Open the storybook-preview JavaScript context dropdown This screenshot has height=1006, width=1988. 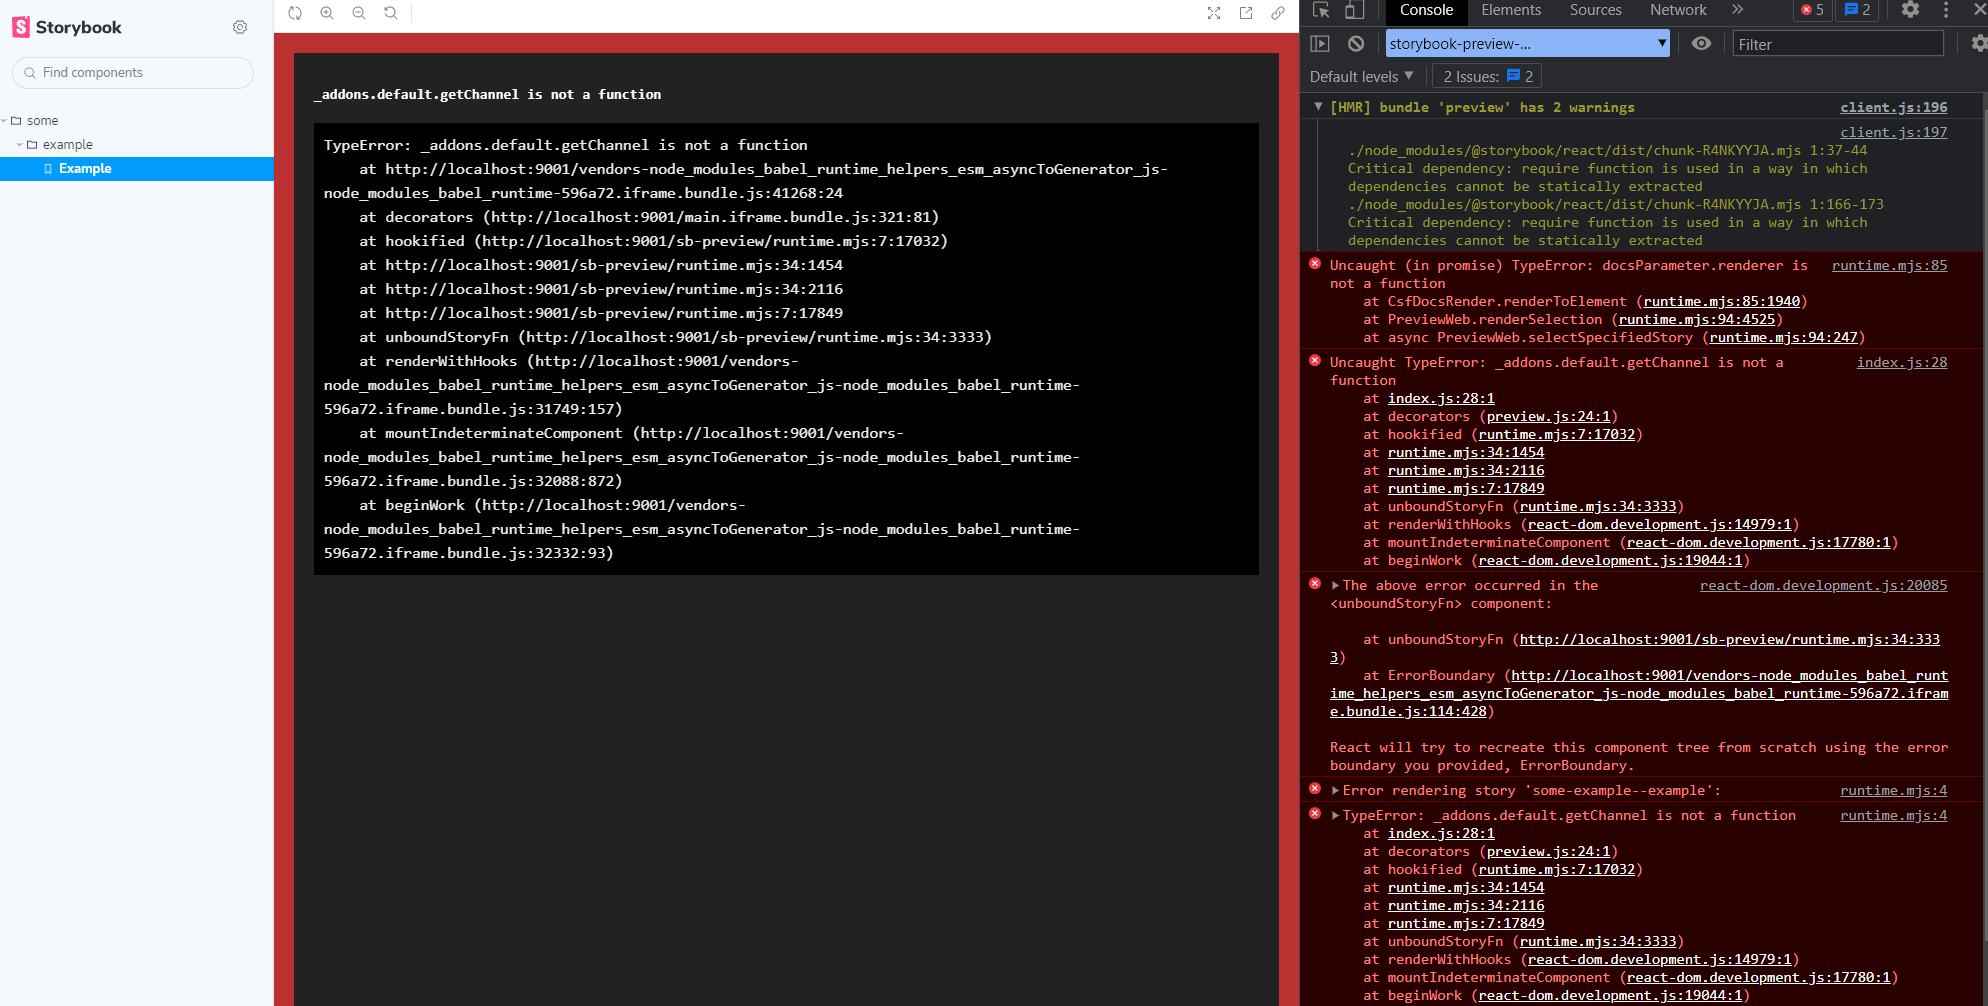(1528, 44)
